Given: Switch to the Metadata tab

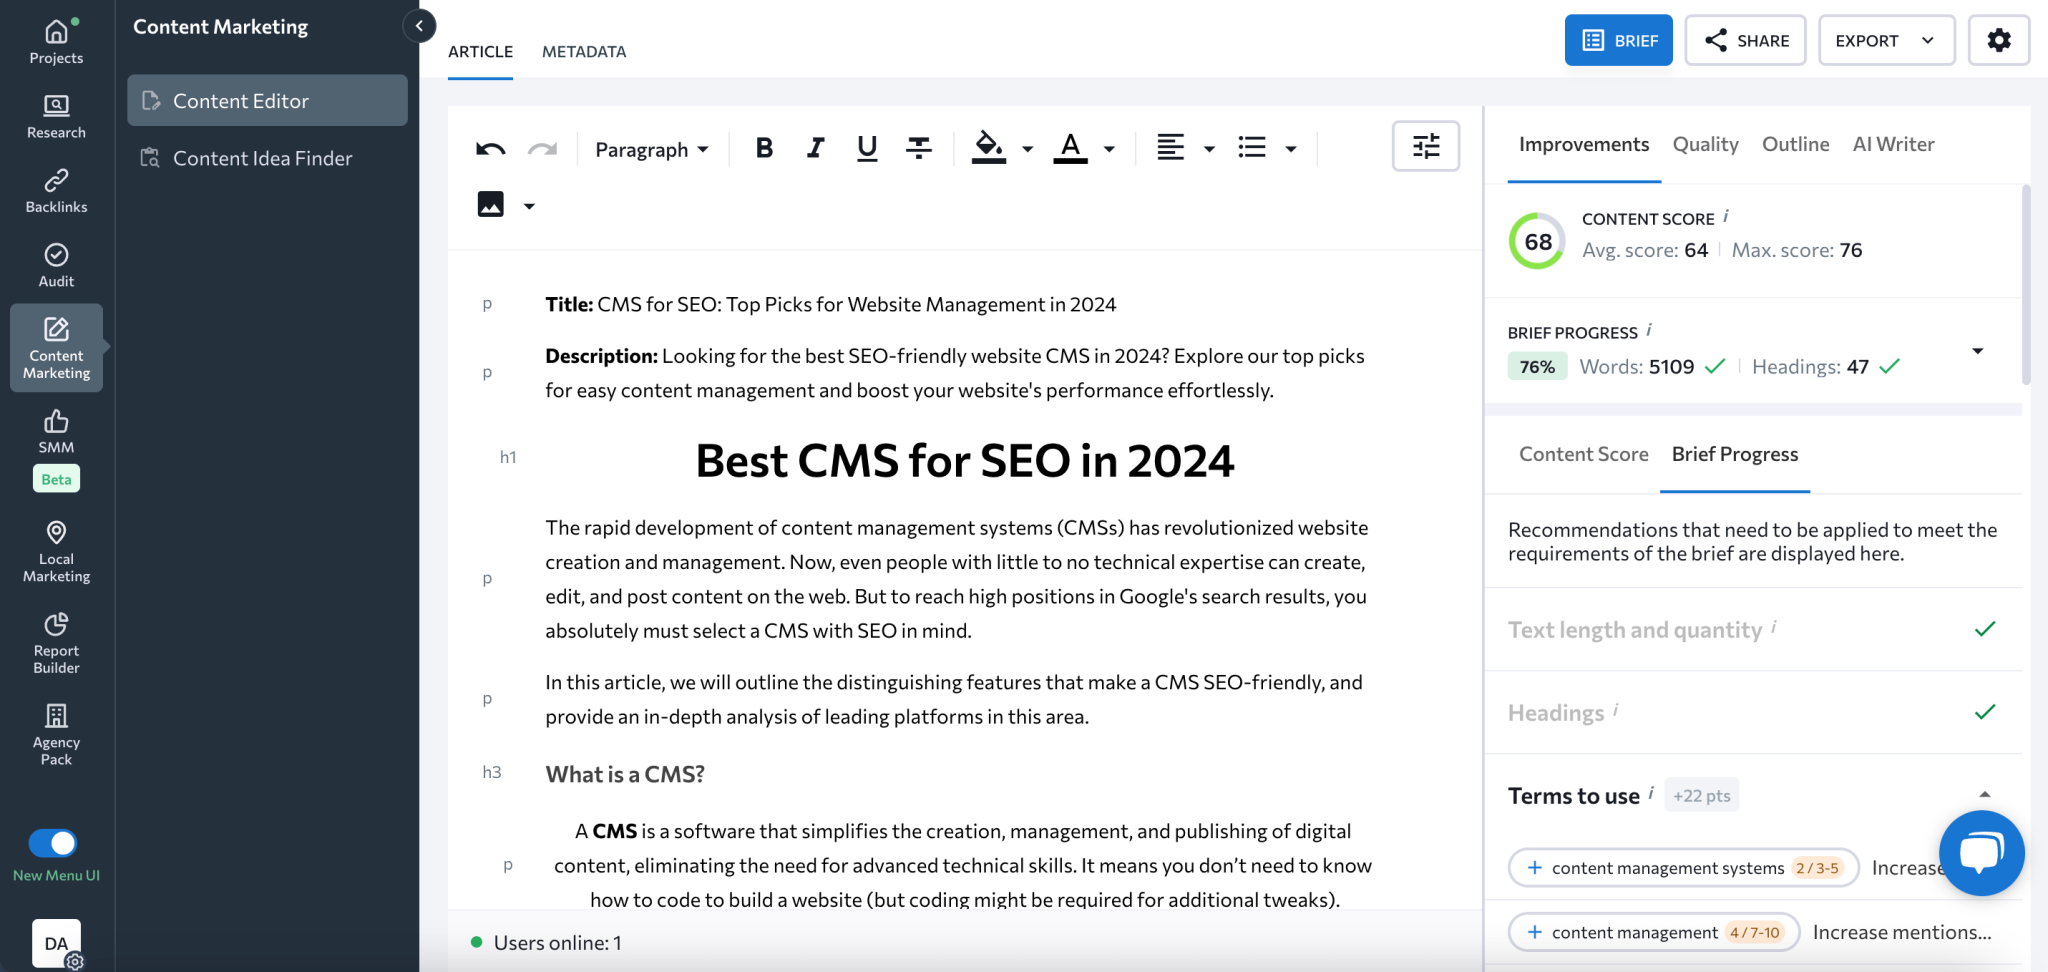Looking at the screenshot, I should 584,51.
